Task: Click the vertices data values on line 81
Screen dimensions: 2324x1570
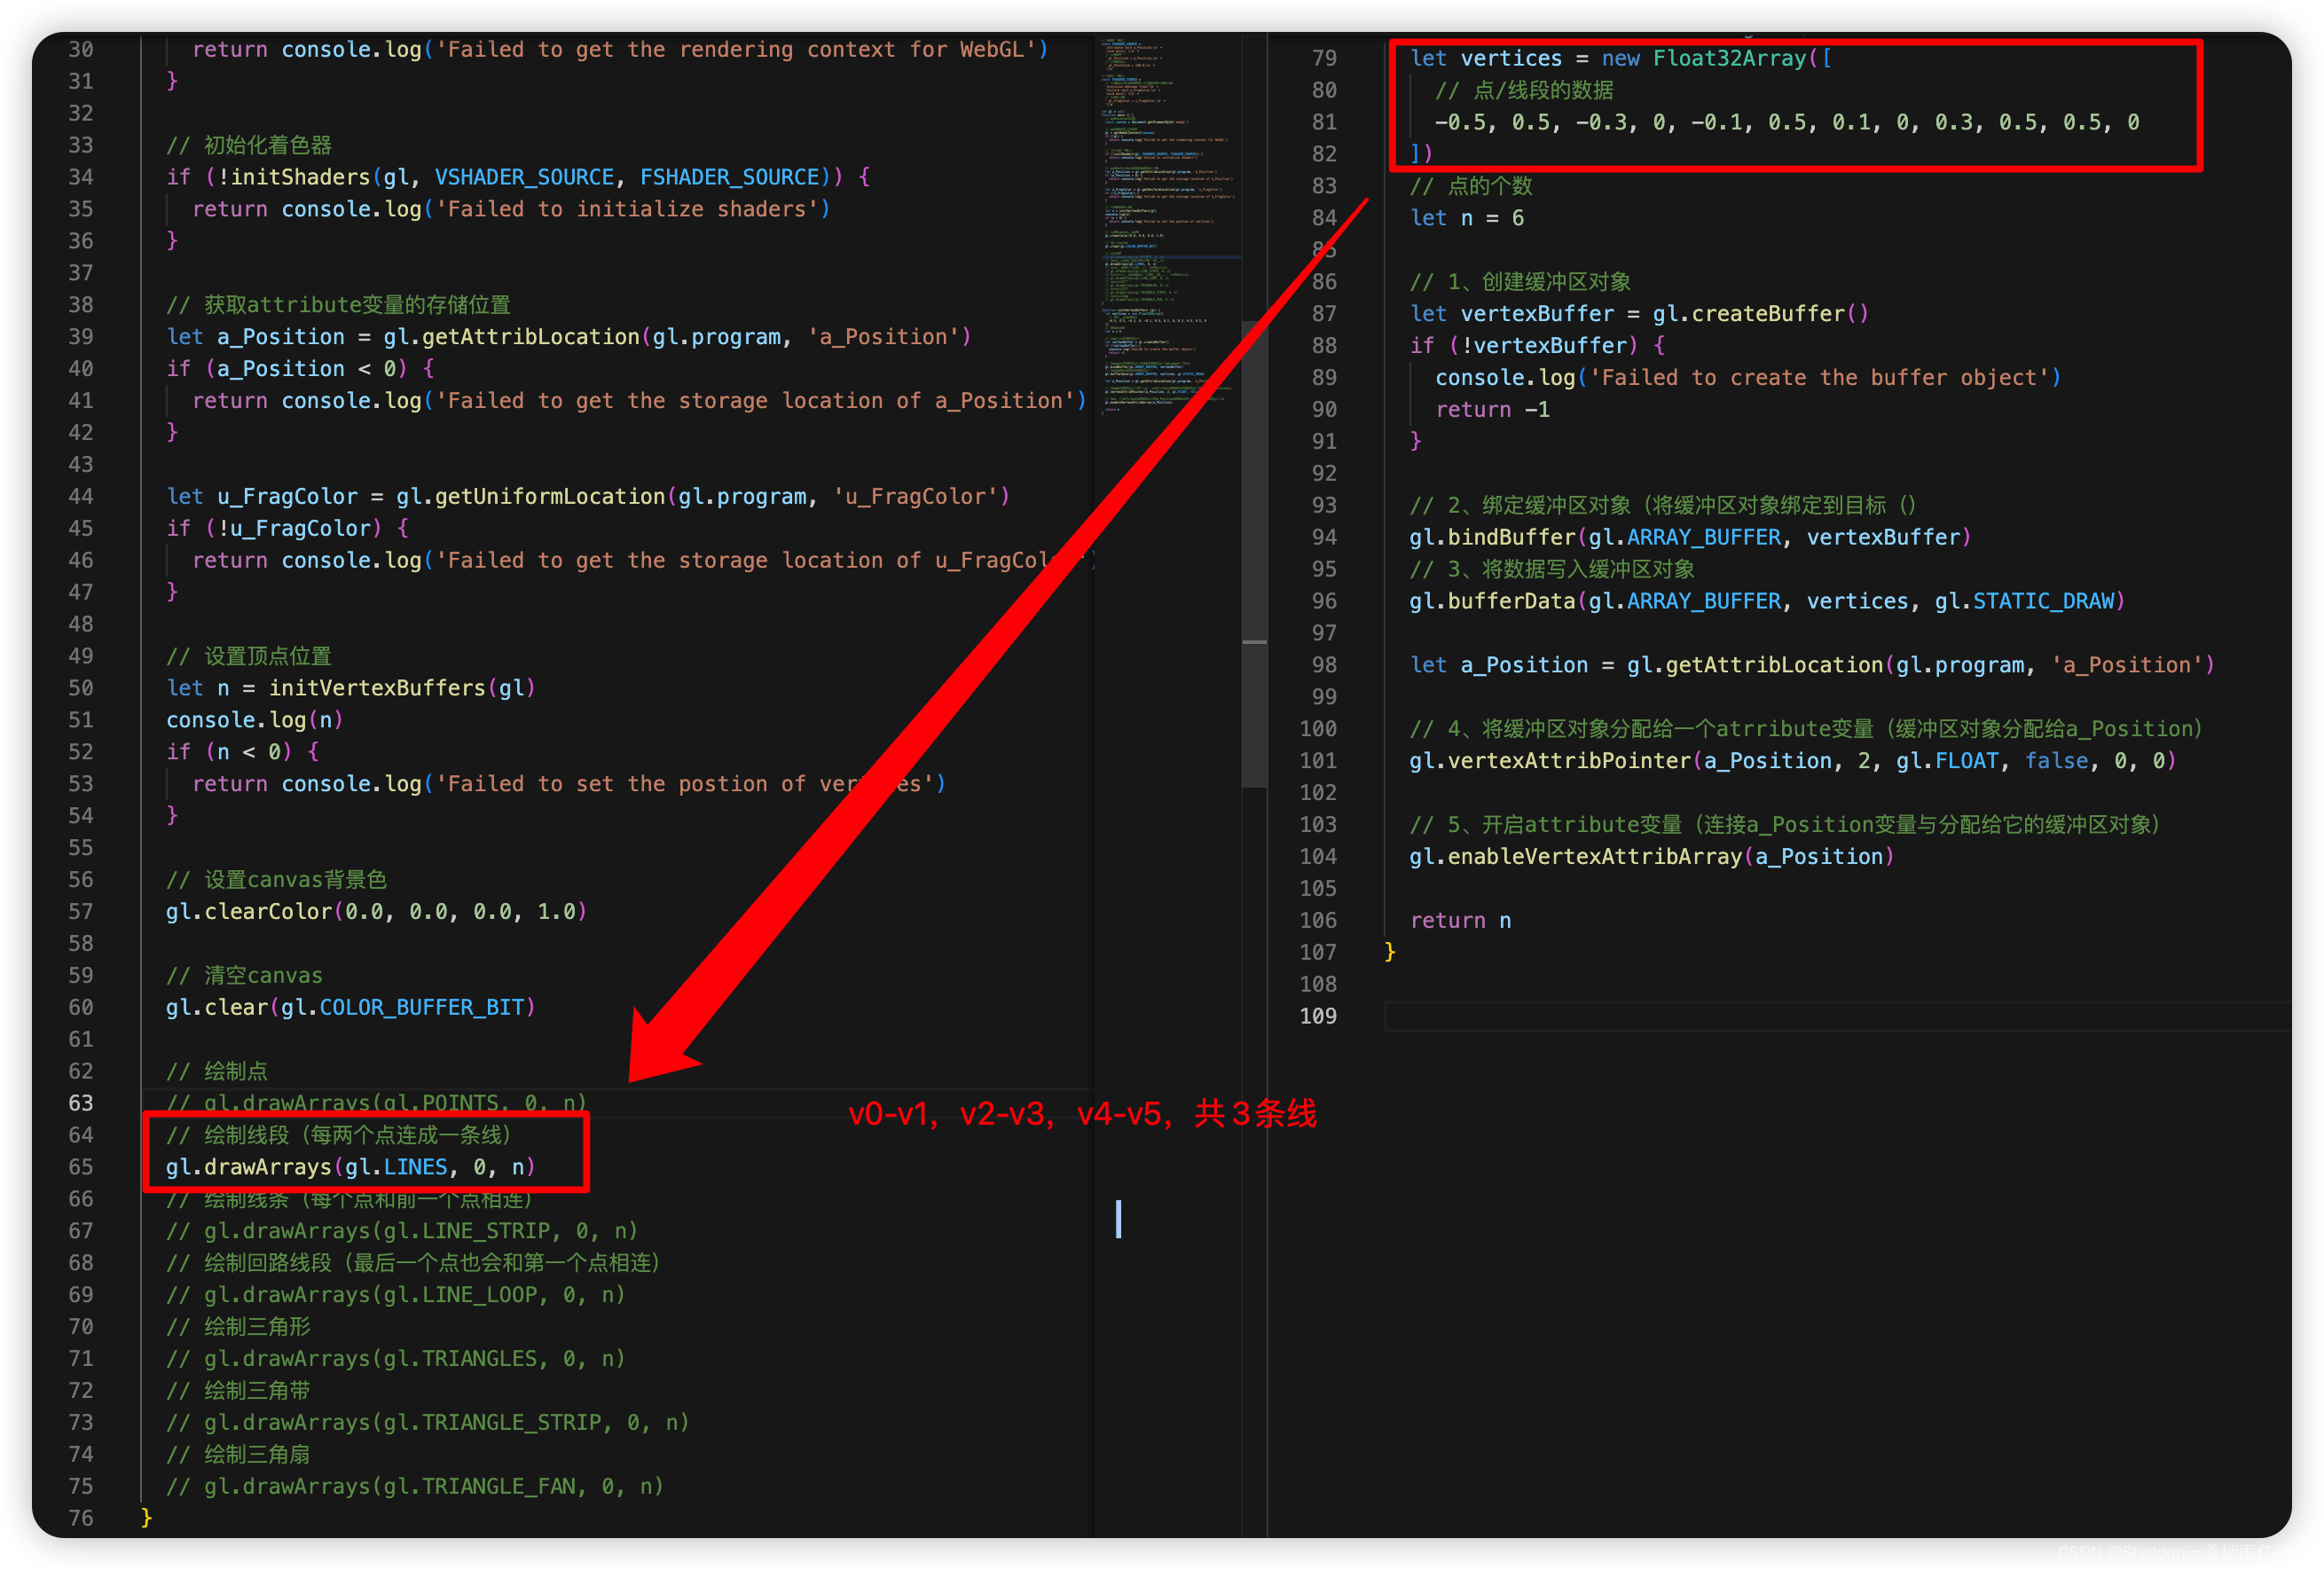Action: point(1786,122)
